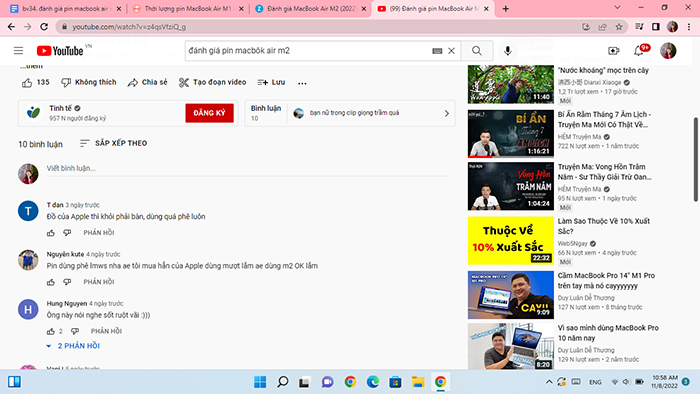The height and width of the screenshot is (394, 700).
Task: Click Không thích dislike button
Action: click(89, 83)
